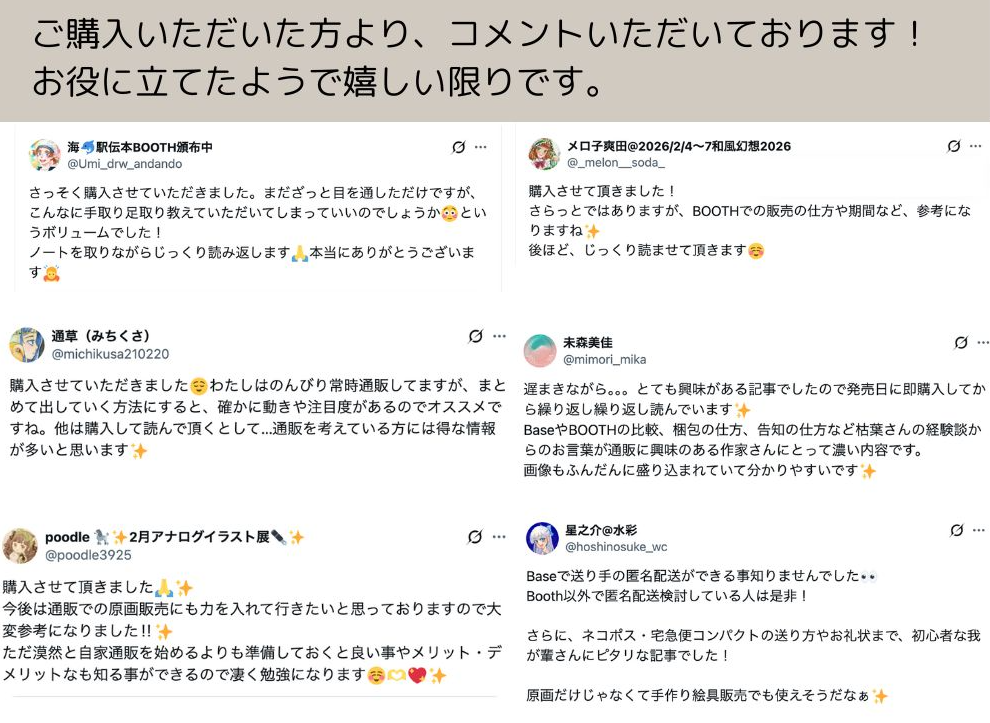This screenshot has height=723, width=990.
Task: Open 未森美佳's round profile picture
Action: (x=540, y=351)
